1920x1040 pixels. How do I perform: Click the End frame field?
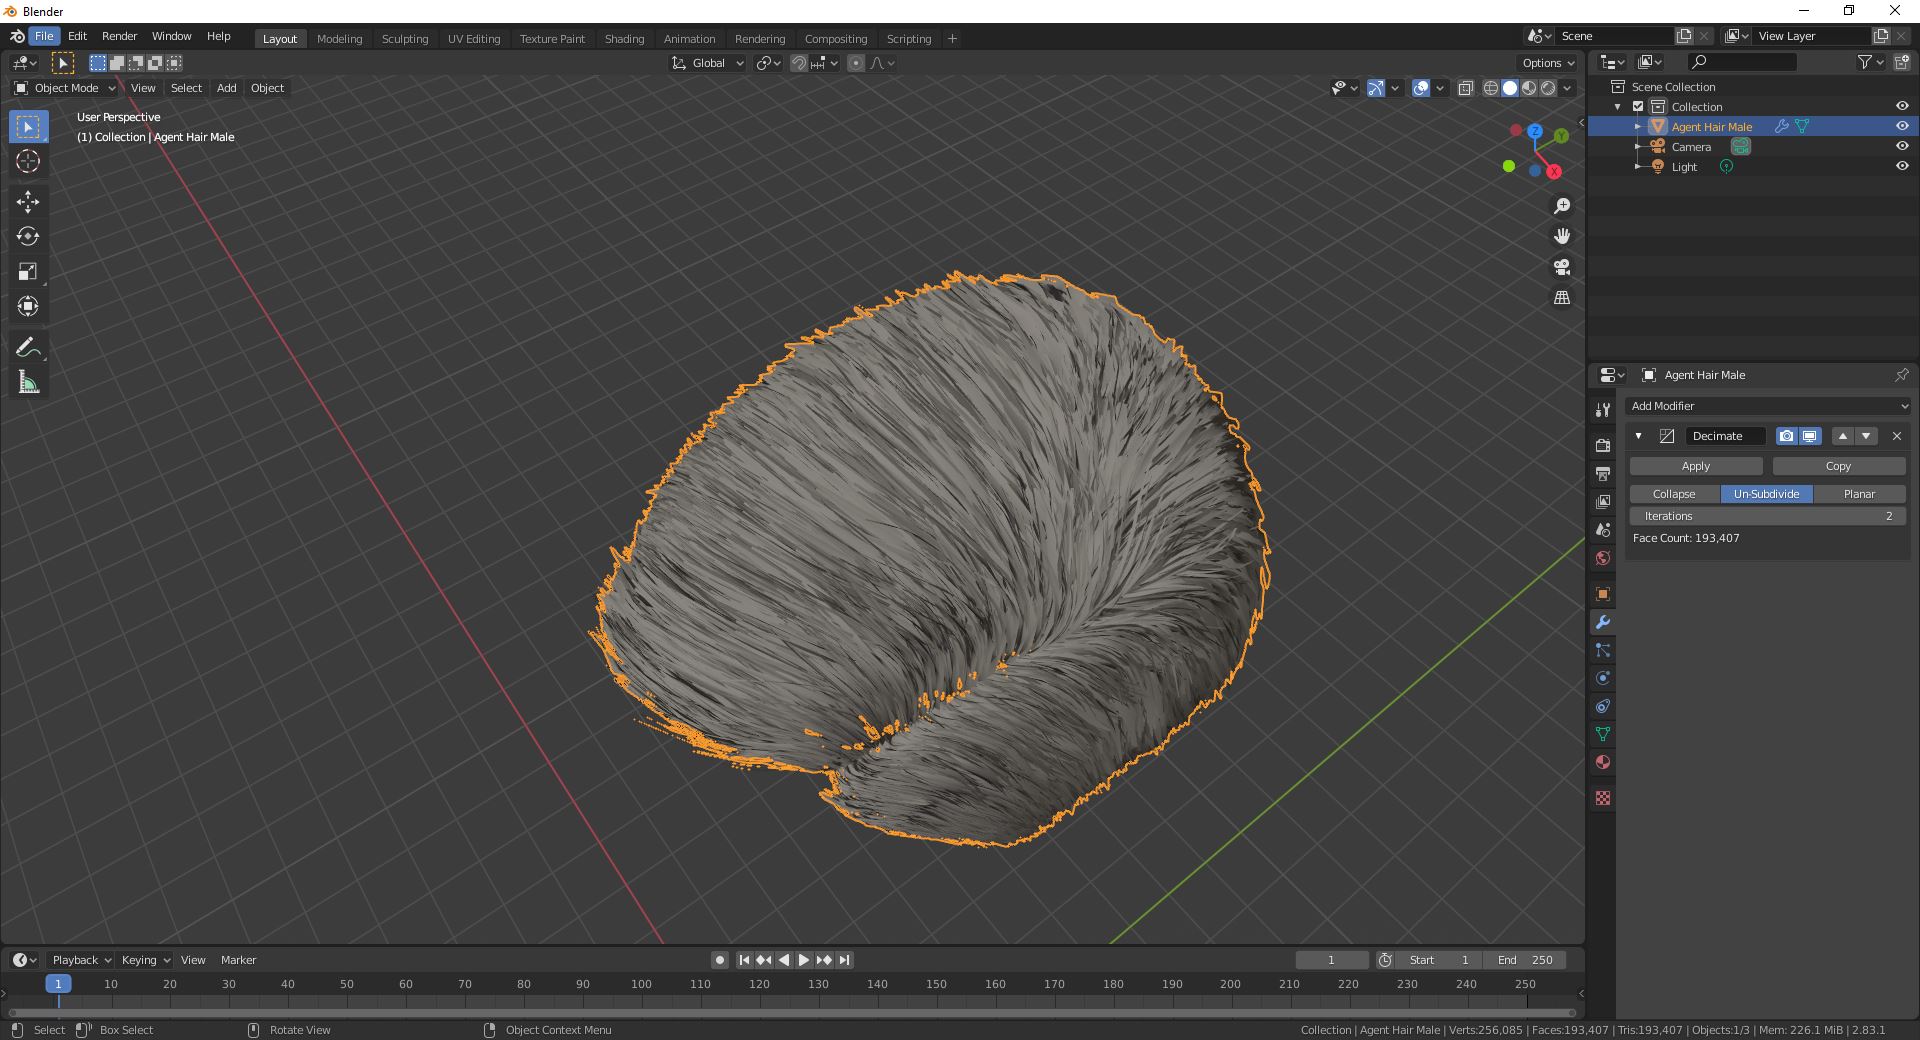point(1525,960)
